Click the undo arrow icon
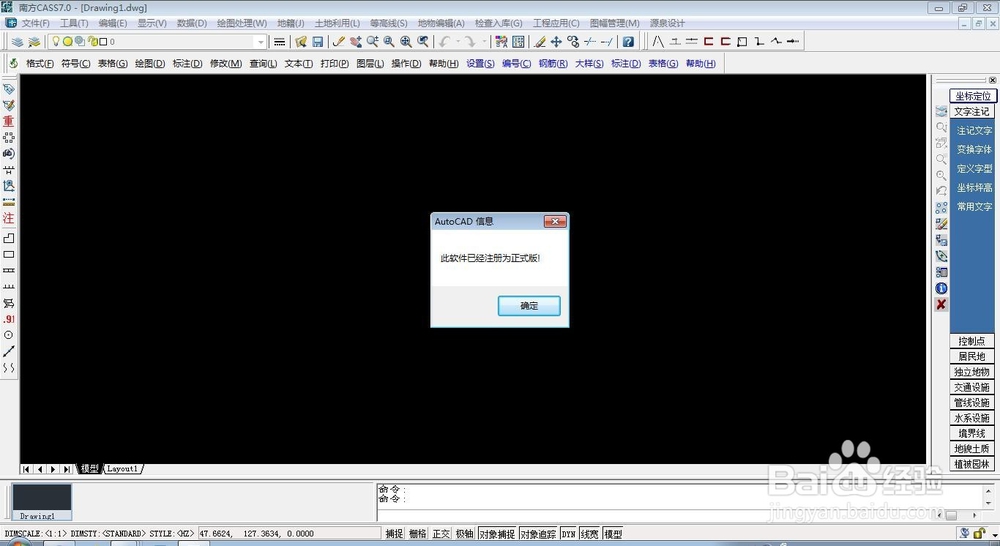 click(x=445, y=41)
